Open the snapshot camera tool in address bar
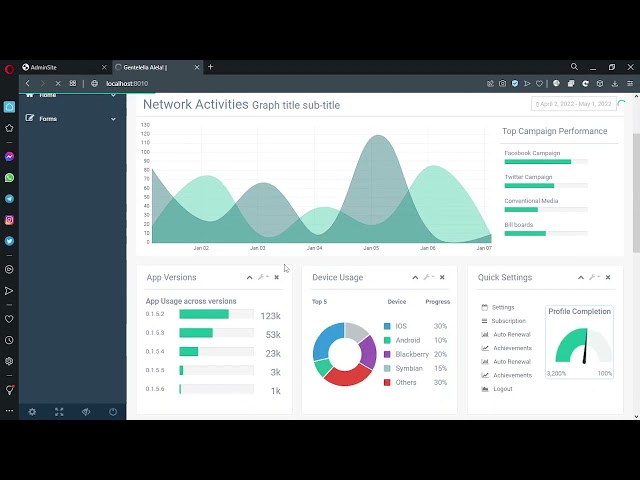 click(x=500, y=83)
